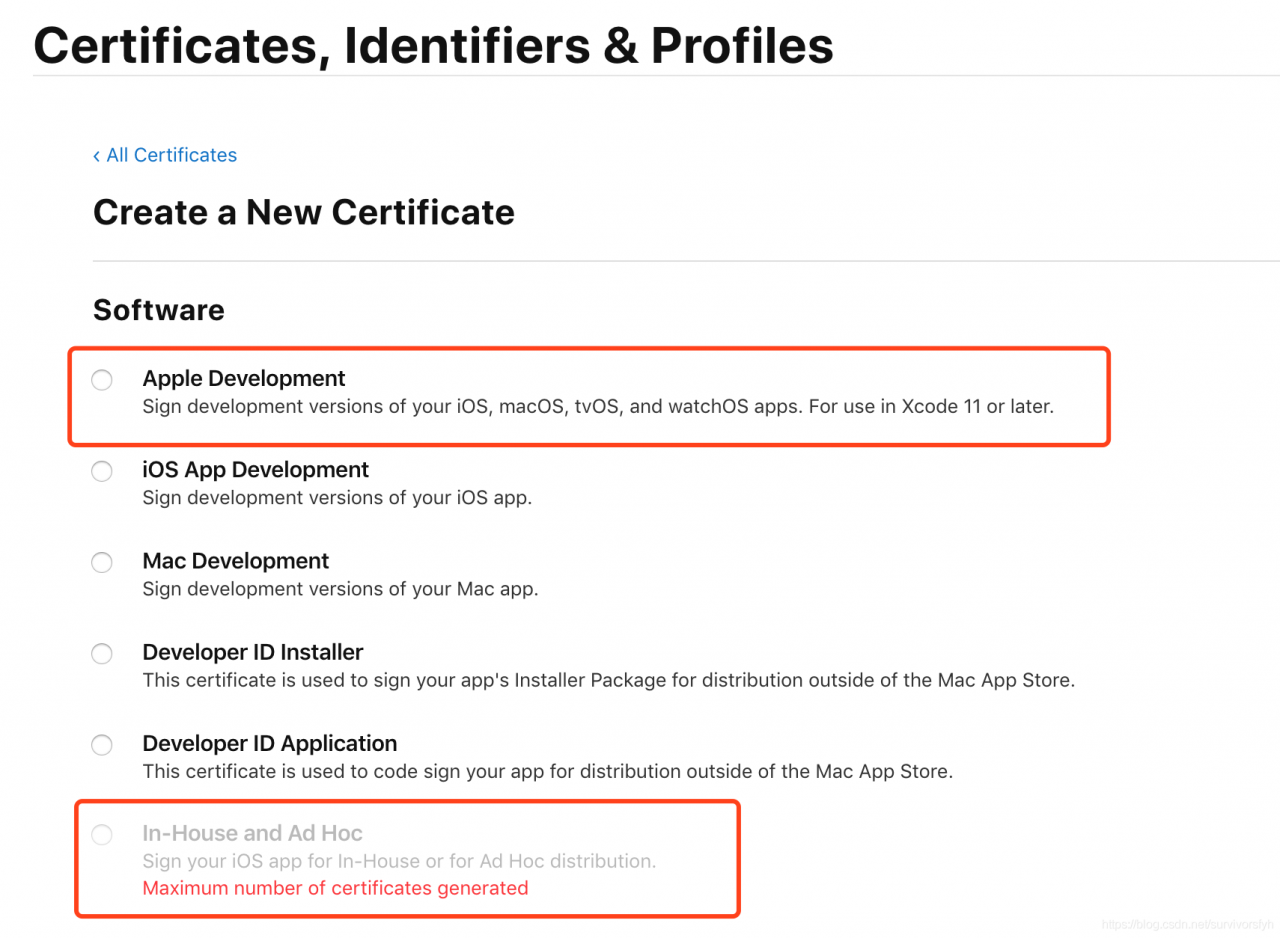1280x938 pixels.
Task: Choose the Mac Development radio option
Action: (102, 562)
